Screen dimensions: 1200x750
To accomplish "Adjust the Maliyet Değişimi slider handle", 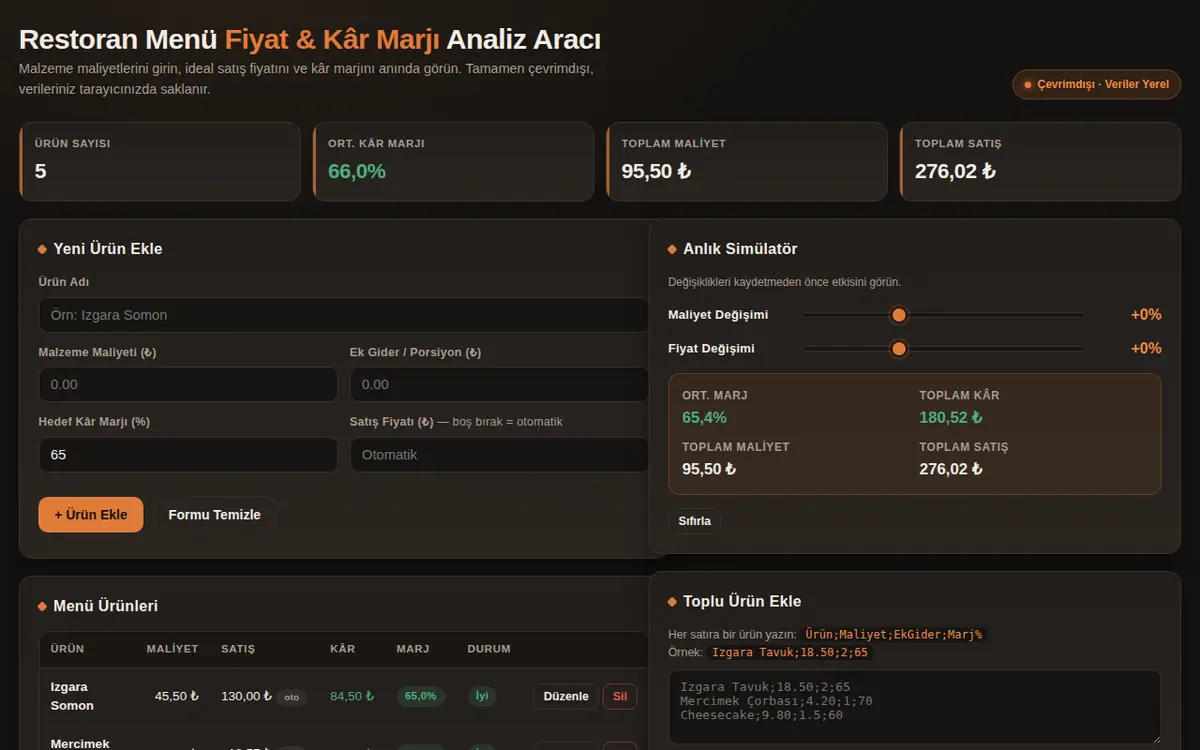I will (899, 315).
